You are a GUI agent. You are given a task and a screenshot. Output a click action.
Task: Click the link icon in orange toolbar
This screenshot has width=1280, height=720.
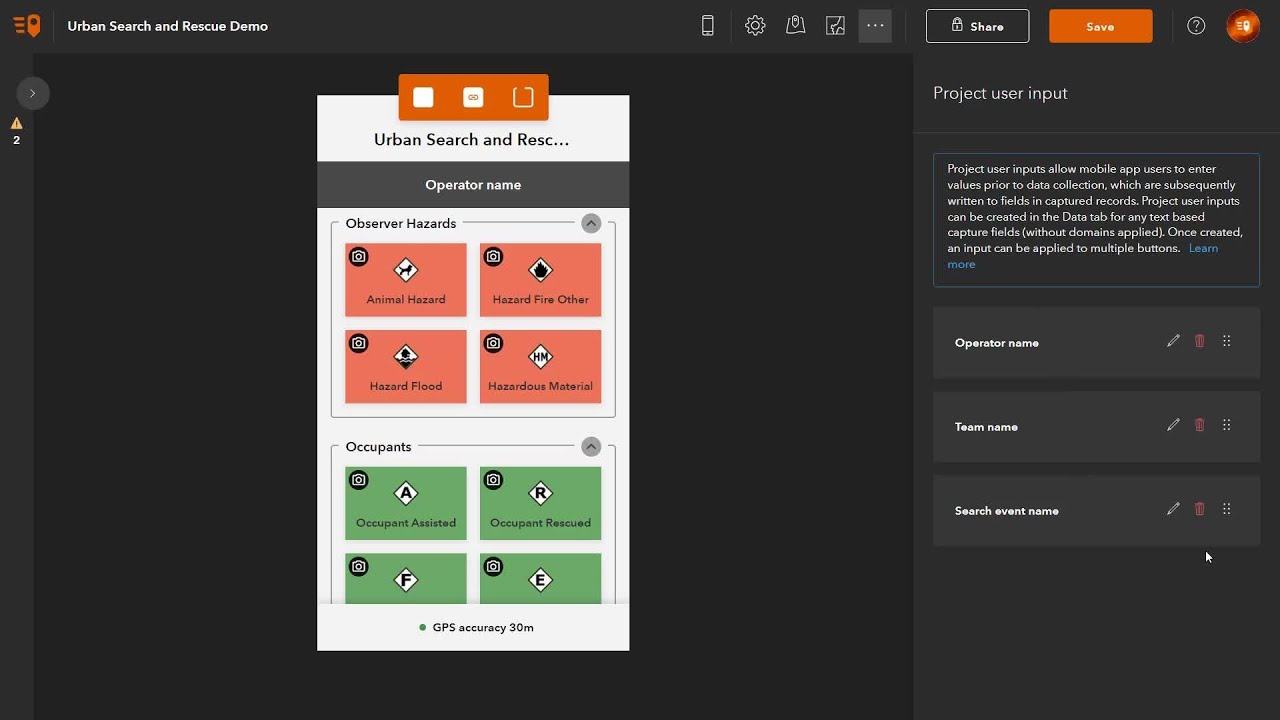473,97
